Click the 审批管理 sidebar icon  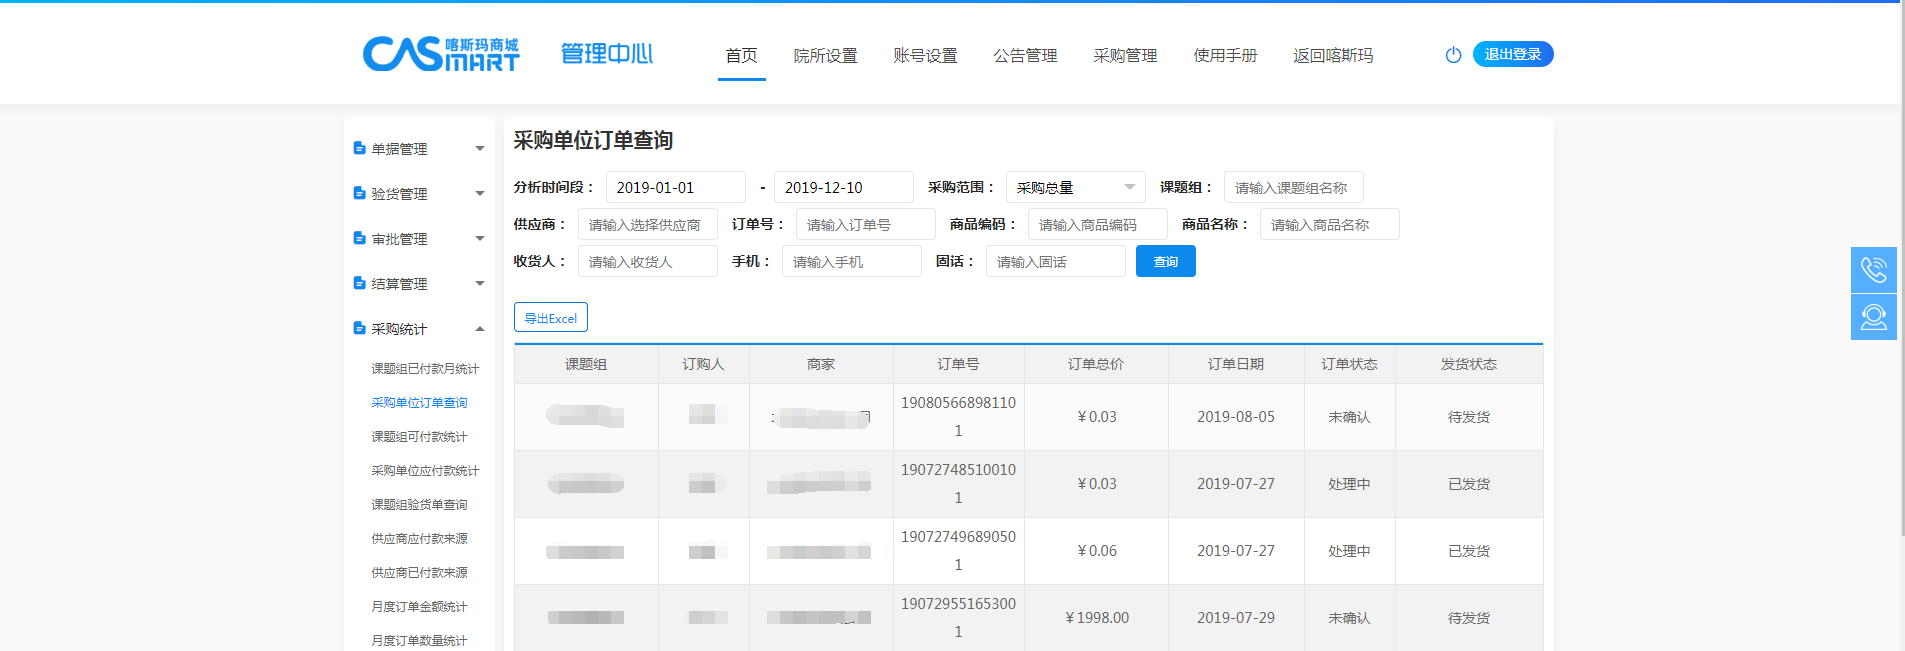(x=359, y=238)
